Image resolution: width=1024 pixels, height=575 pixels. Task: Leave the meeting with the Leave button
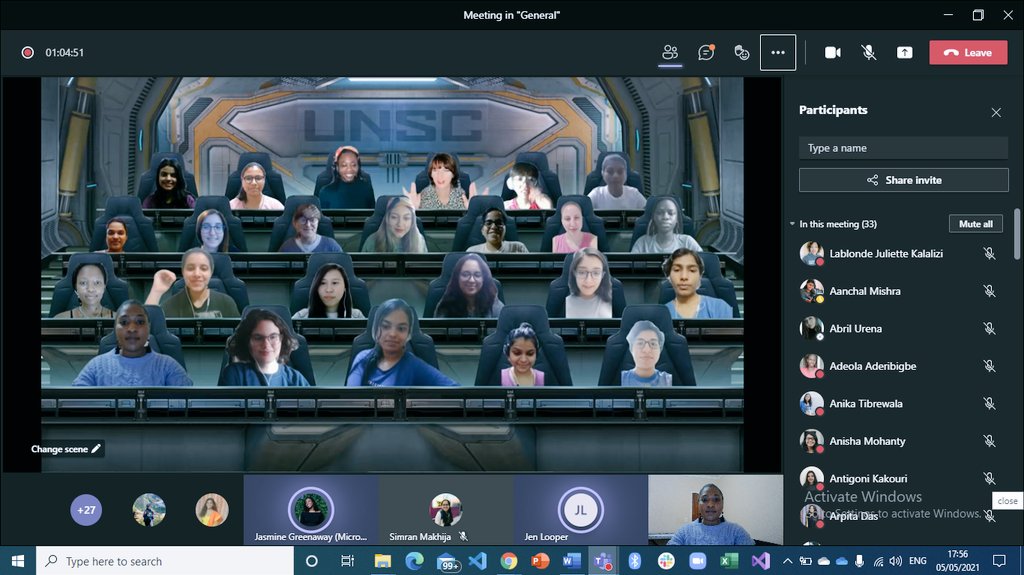(x=968, y=52)
